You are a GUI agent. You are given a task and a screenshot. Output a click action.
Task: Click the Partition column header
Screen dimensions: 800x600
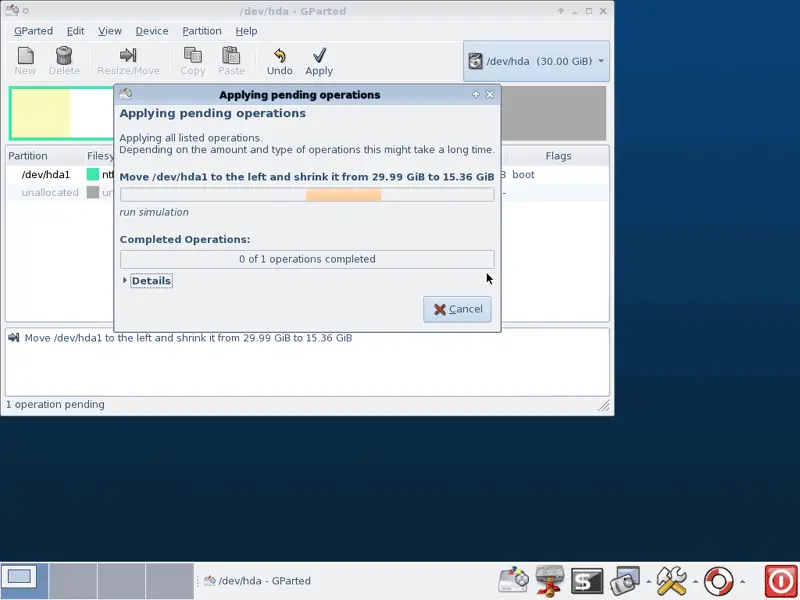pos(45,156)
